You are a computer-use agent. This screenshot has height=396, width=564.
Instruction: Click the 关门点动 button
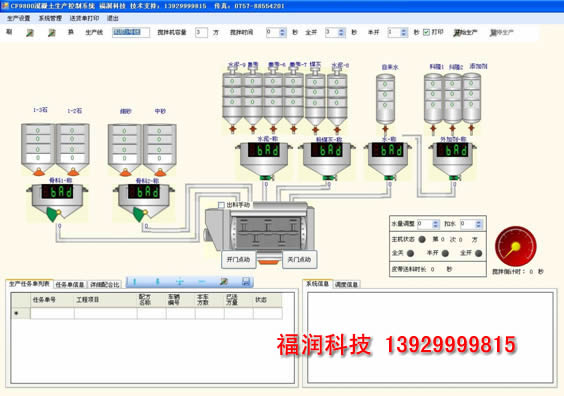300,259
